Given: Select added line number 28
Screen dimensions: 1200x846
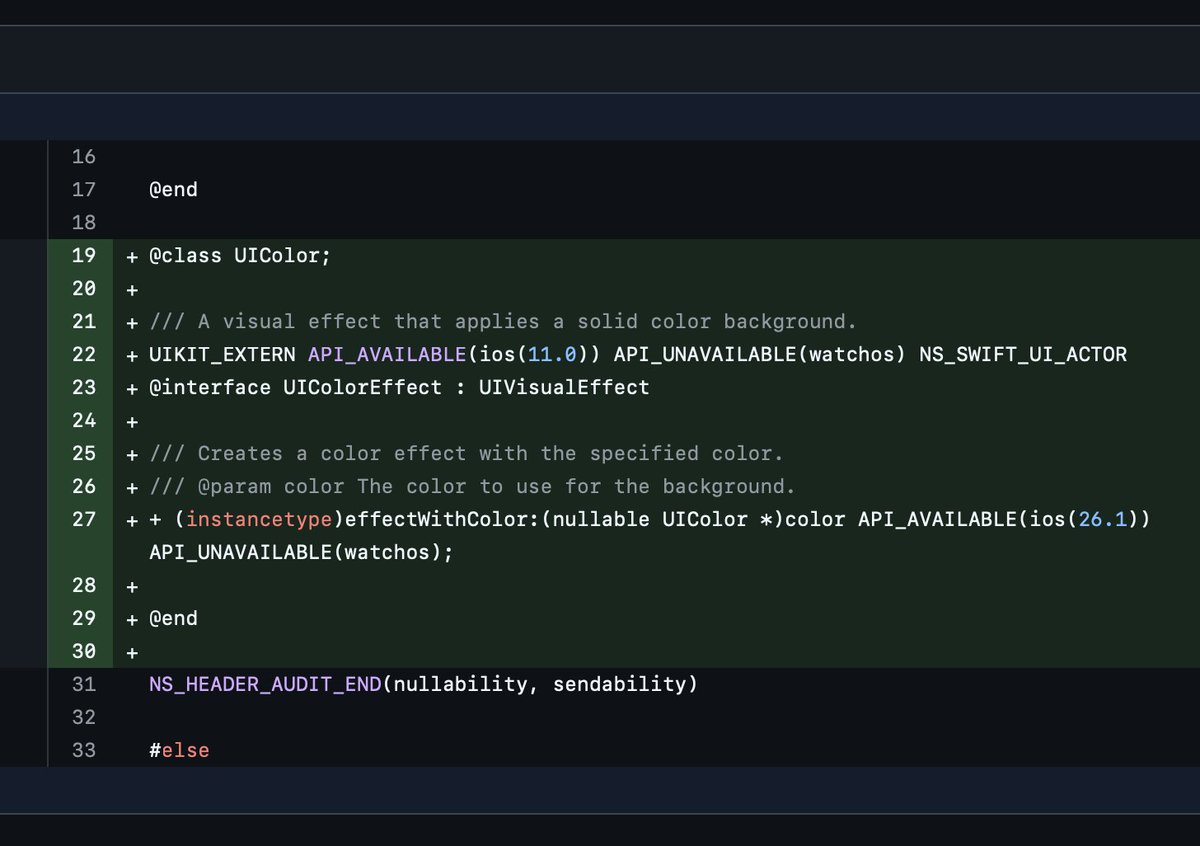Looking at the screenshot, I should tap(84, 586).
